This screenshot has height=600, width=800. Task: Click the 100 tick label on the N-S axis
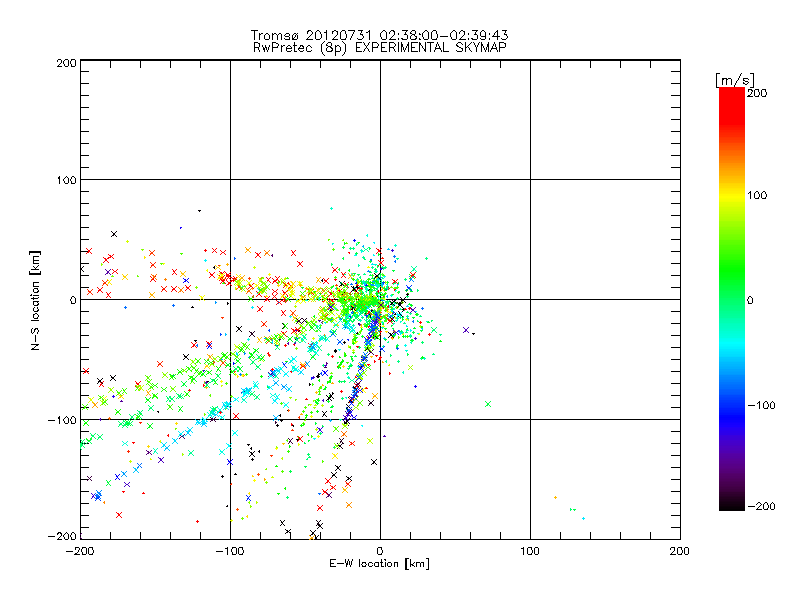pos(65,180)
